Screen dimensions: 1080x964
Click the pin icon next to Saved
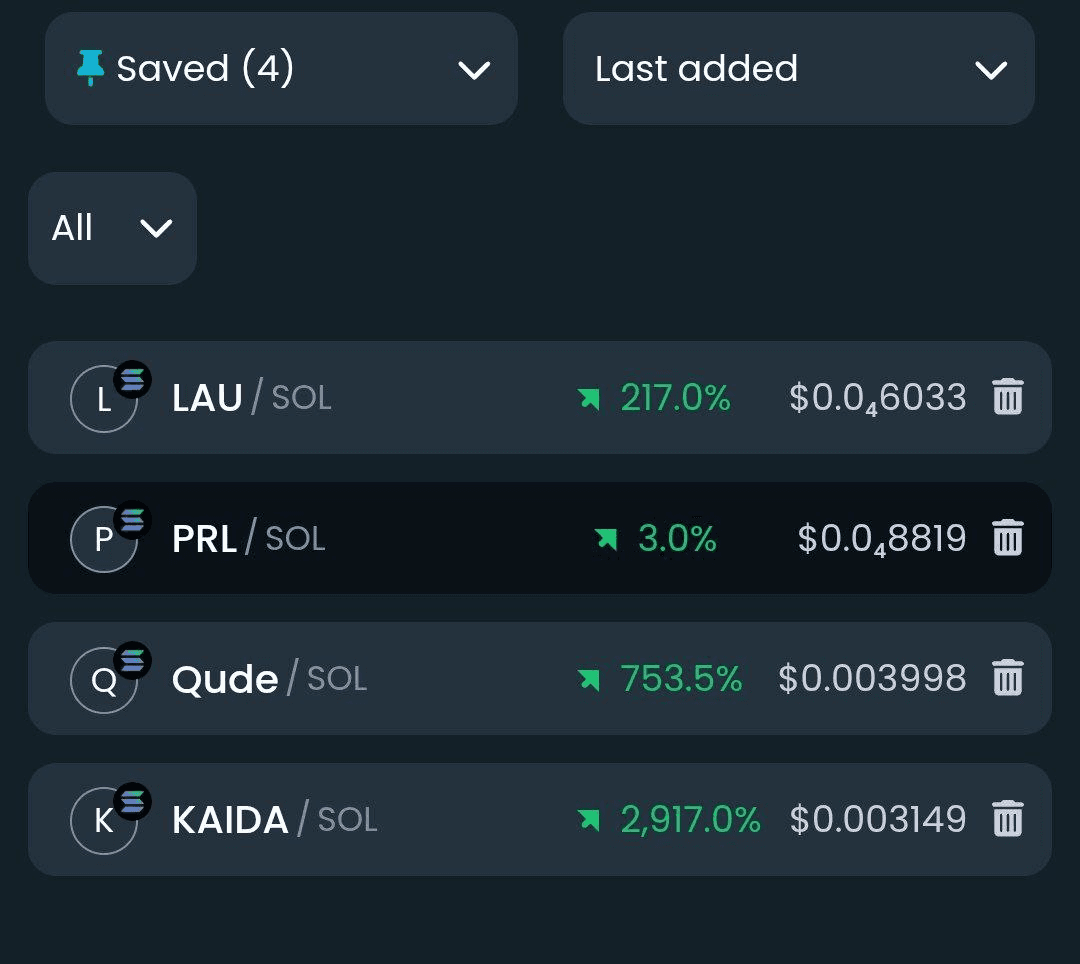90,68
